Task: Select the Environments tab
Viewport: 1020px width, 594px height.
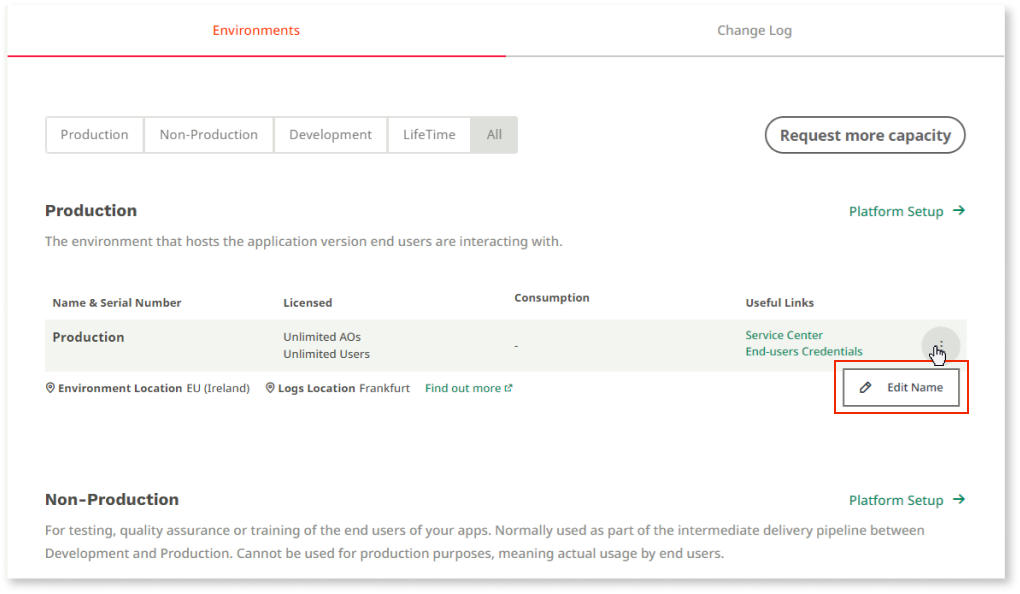Action: coord(256,30)
